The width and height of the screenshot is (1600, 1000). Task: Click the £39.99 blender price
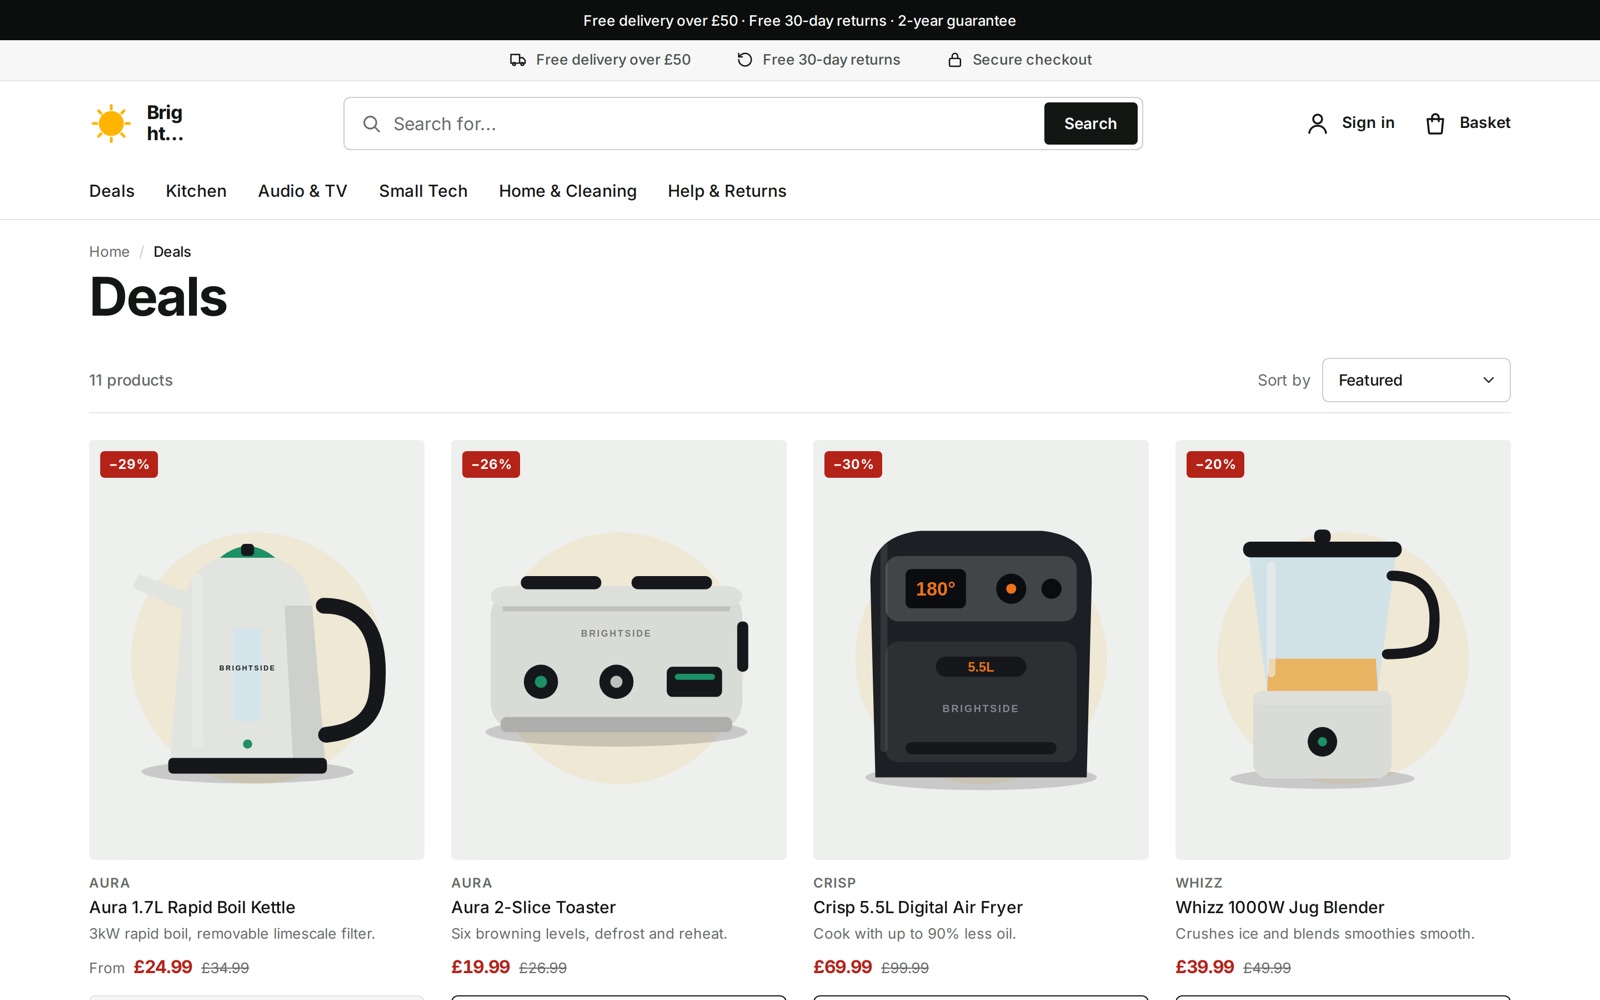(1205, 967)
